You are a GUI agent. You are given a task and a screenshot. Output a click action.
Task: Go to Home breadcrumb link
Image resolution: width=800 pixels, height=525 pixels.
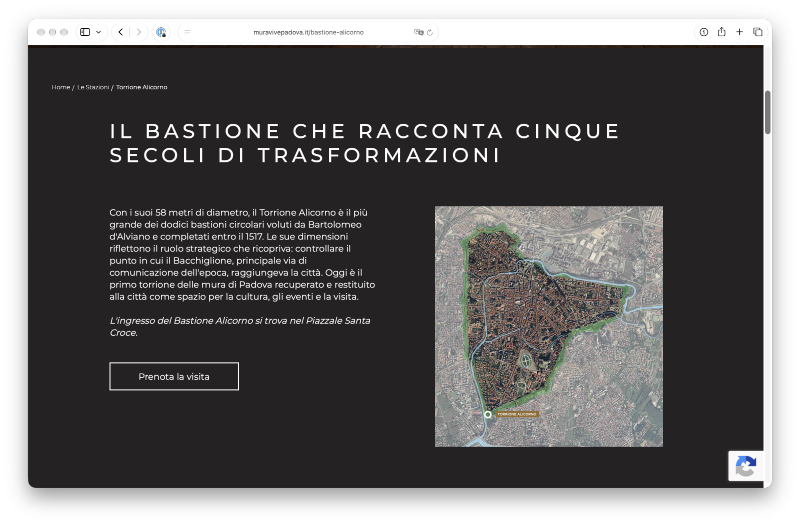pyautogui.click(x=61, y=87)
